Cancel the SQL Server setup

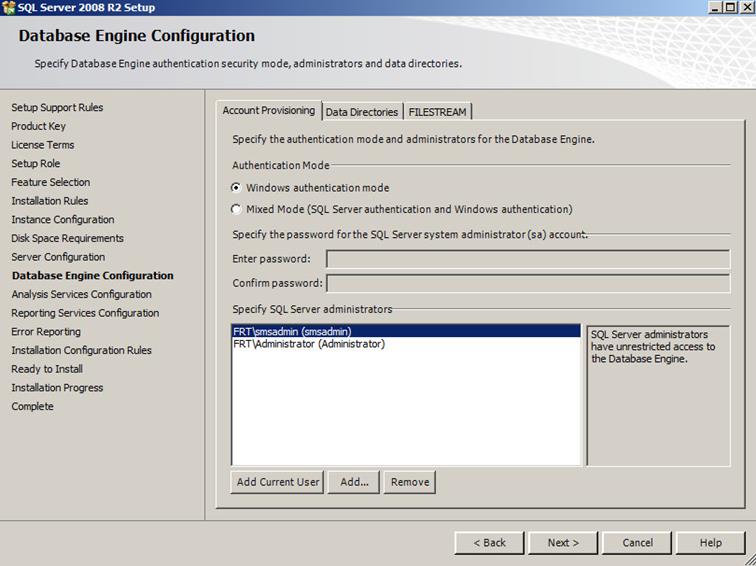point(637,543)
